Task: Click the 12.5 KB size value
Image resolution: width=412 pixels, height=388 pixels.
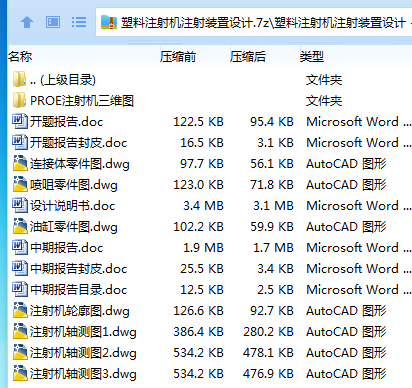Action: [202, 290]
